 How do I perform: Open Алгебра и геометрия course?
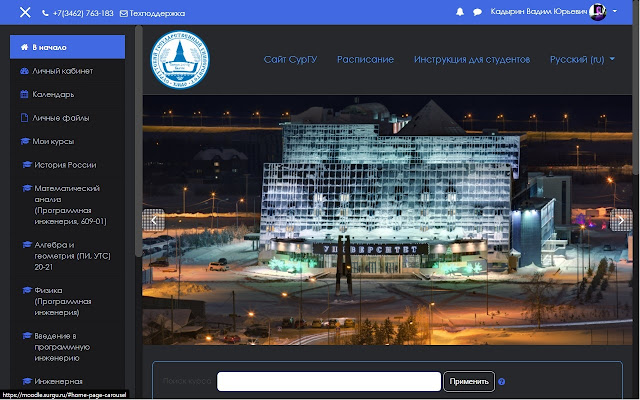coord(67,256)
